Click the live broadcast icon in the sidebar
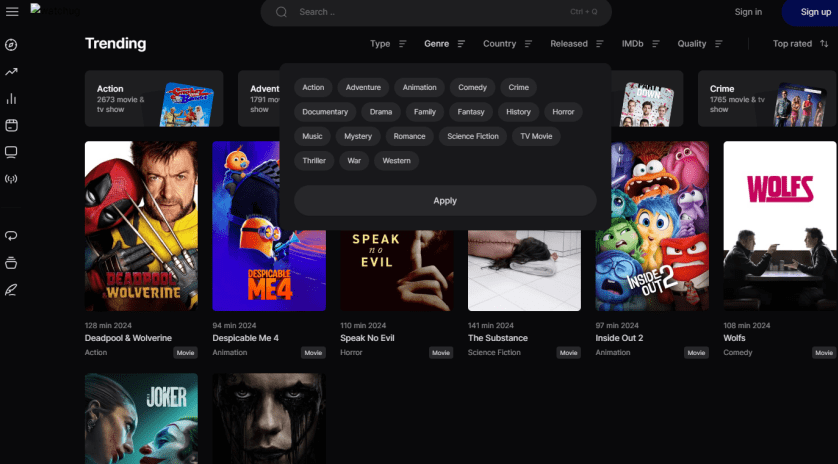The image size is (838, 464). point(12,180)
